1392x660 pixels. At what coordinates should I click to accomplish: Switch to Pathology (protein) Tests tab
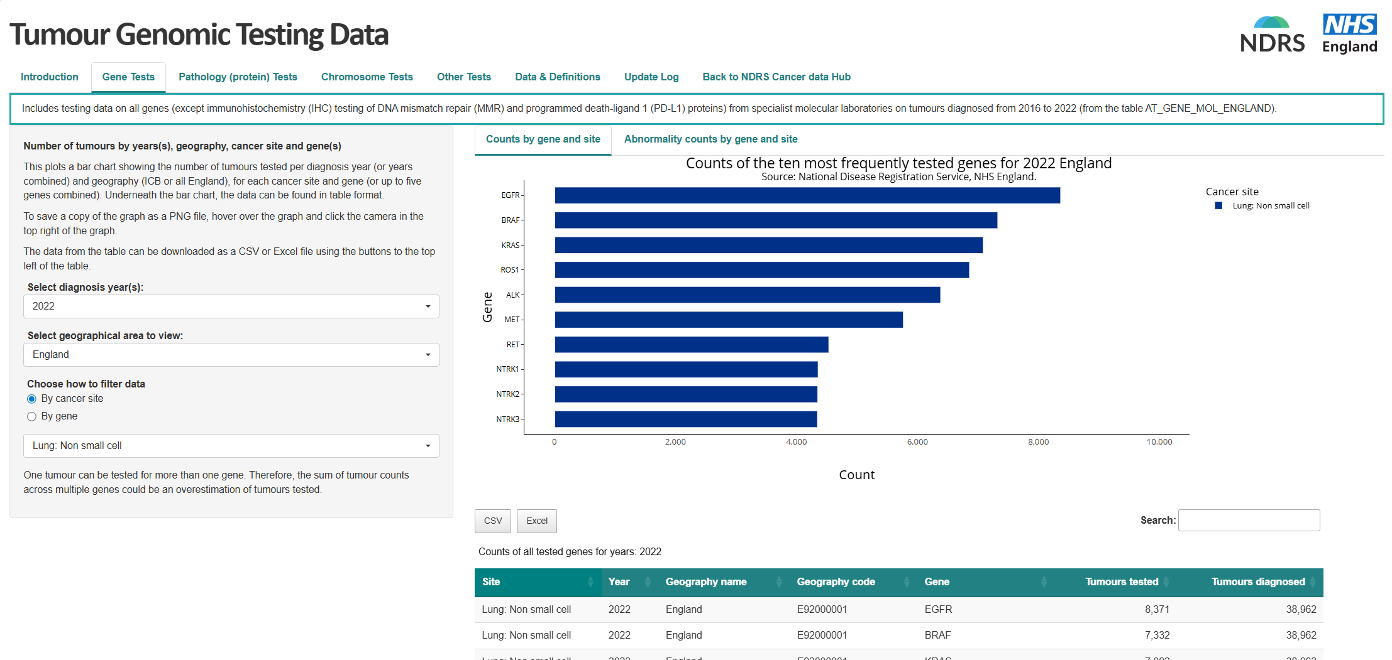[238, 77]
